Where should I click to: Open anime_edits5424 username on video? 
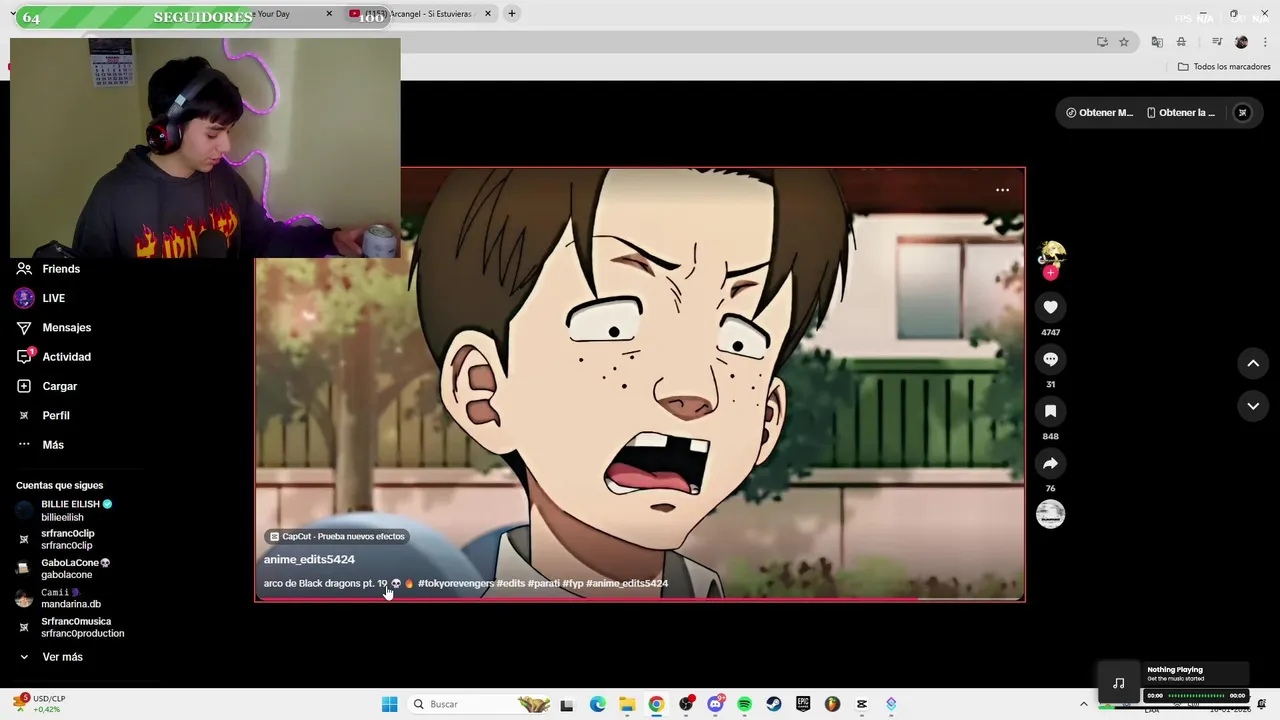tap(309, 559)
